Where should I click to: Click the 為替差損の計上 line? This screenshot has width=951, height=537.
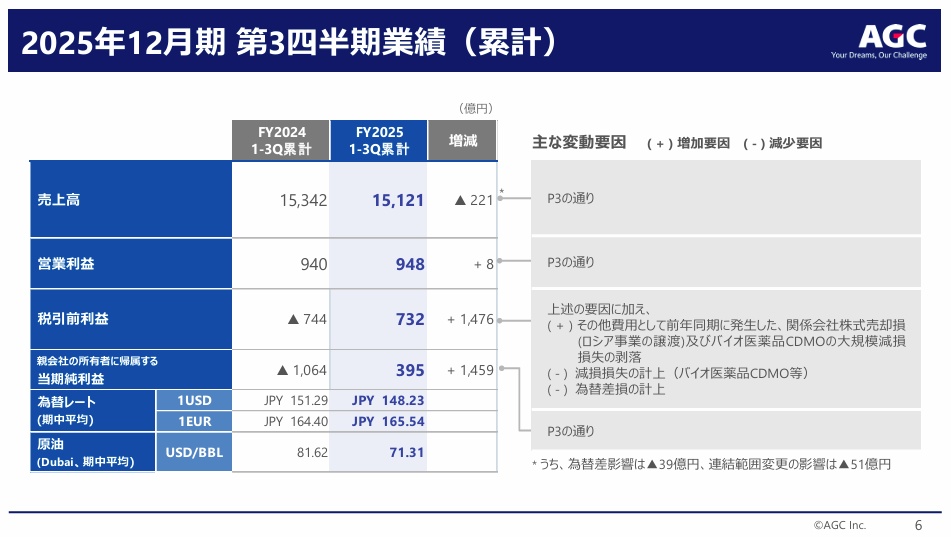click(x=607, y=390)
